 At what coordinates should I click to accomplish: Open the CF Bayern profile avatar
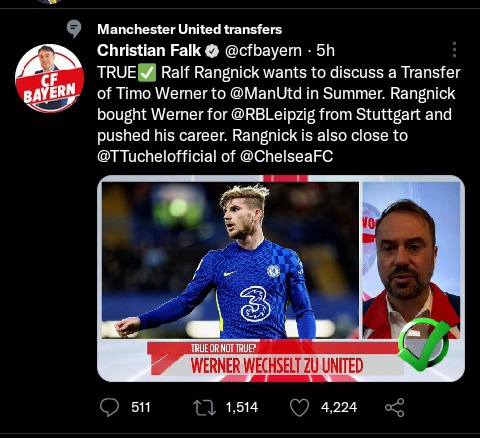point(49,78)
